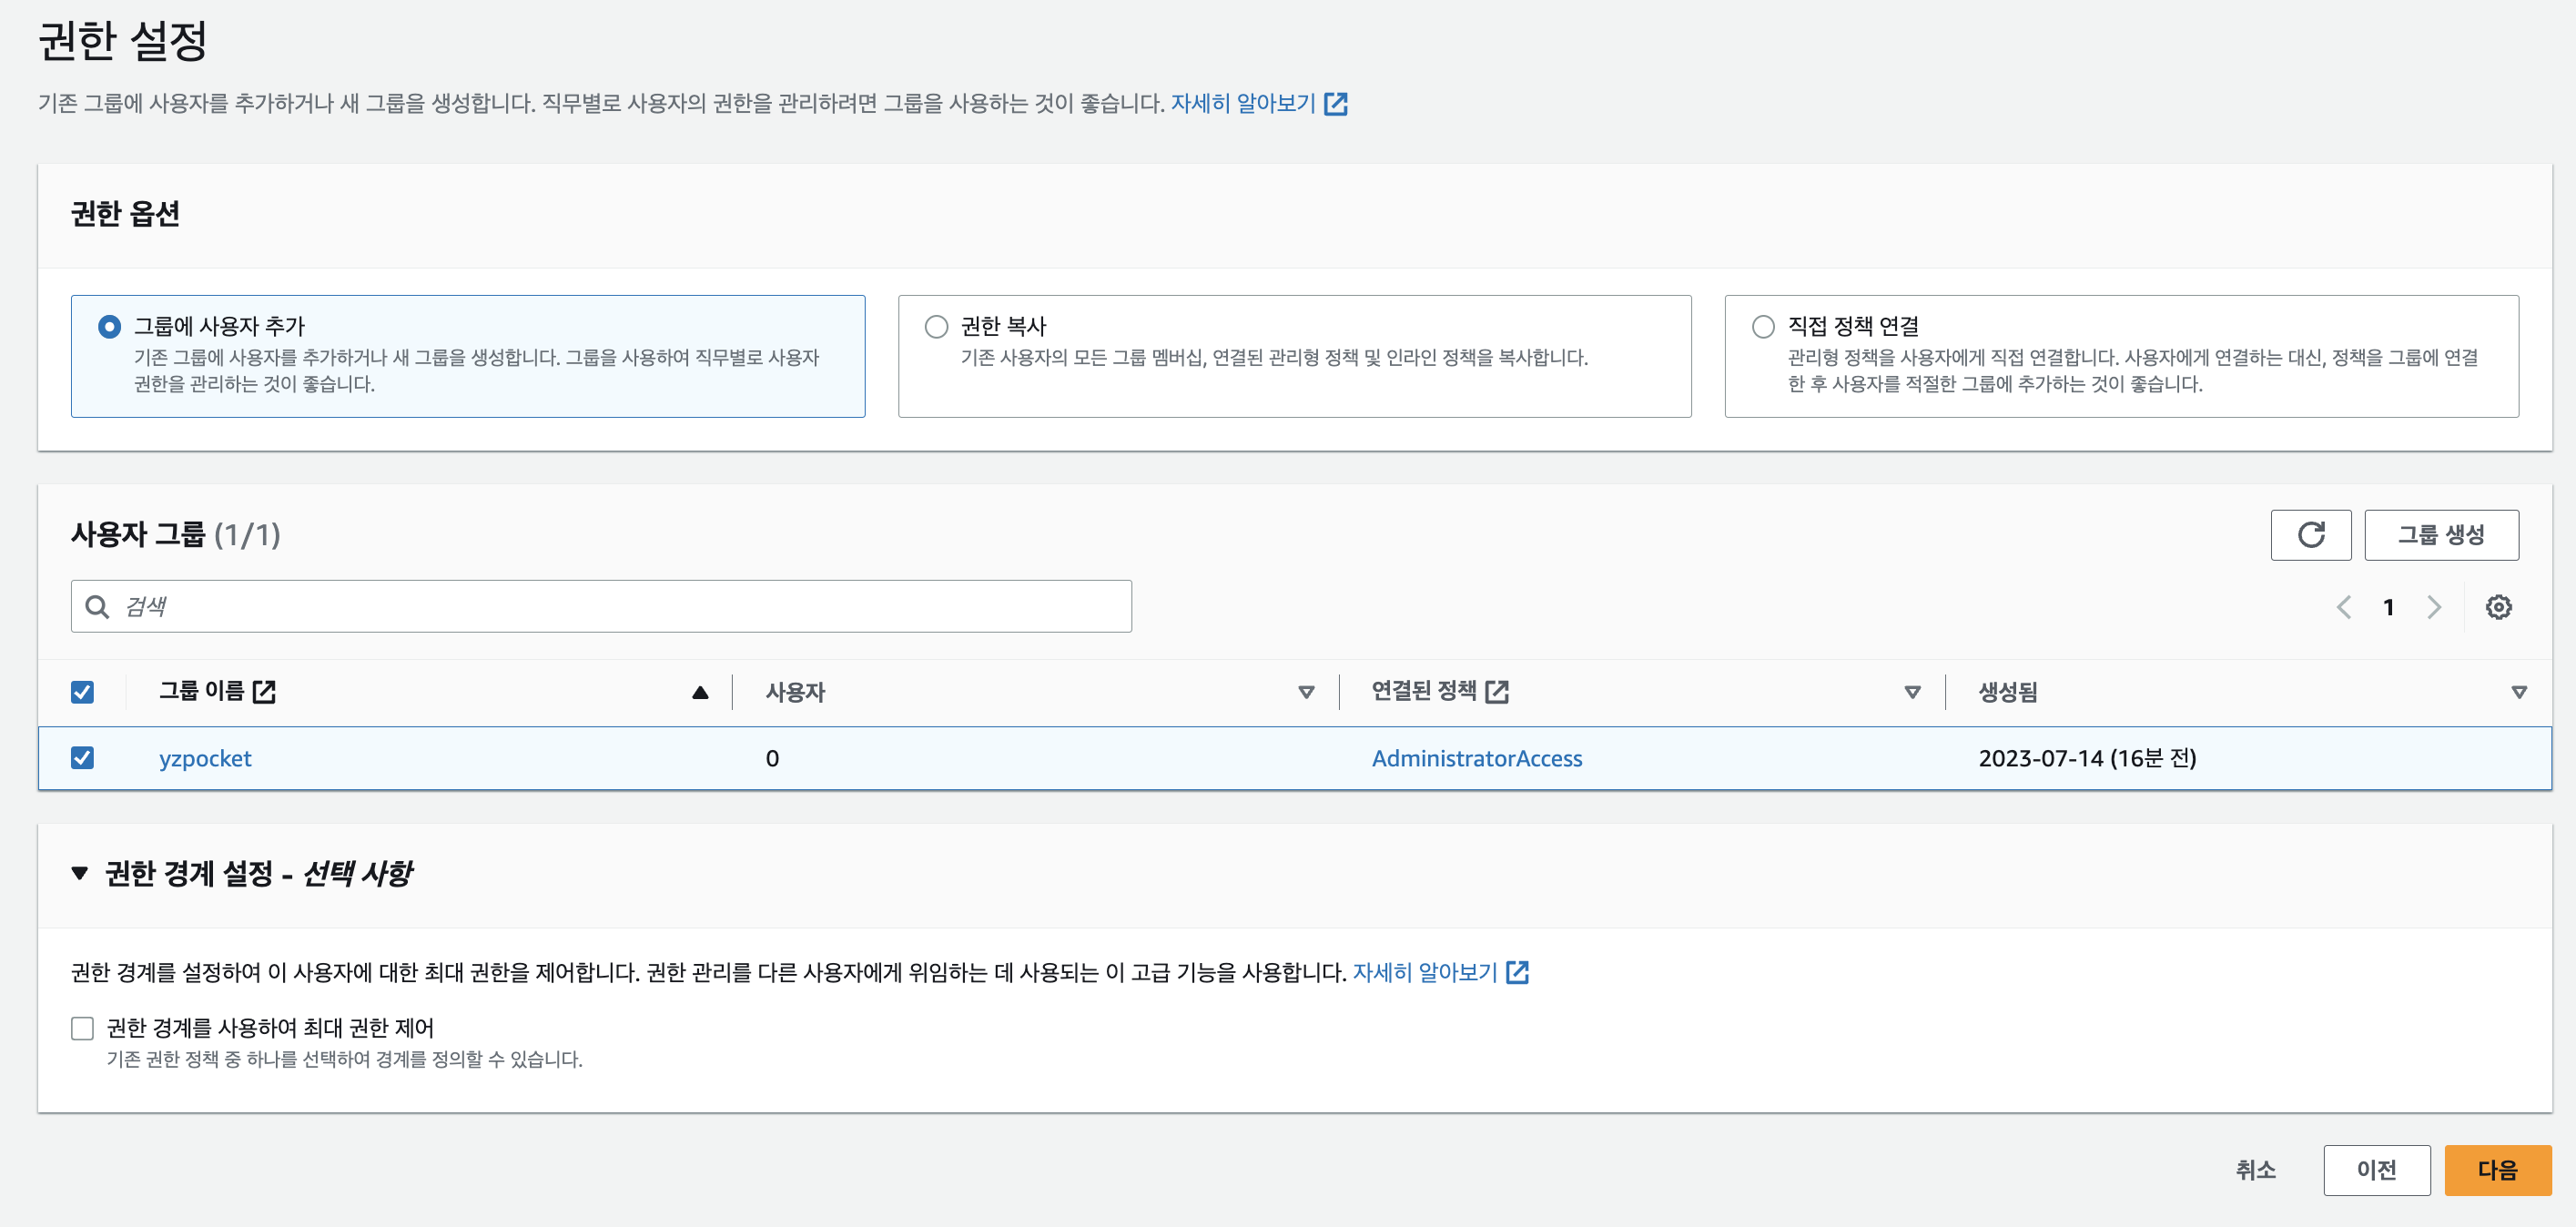Open the AdministratorAccess policy link

1476,758
